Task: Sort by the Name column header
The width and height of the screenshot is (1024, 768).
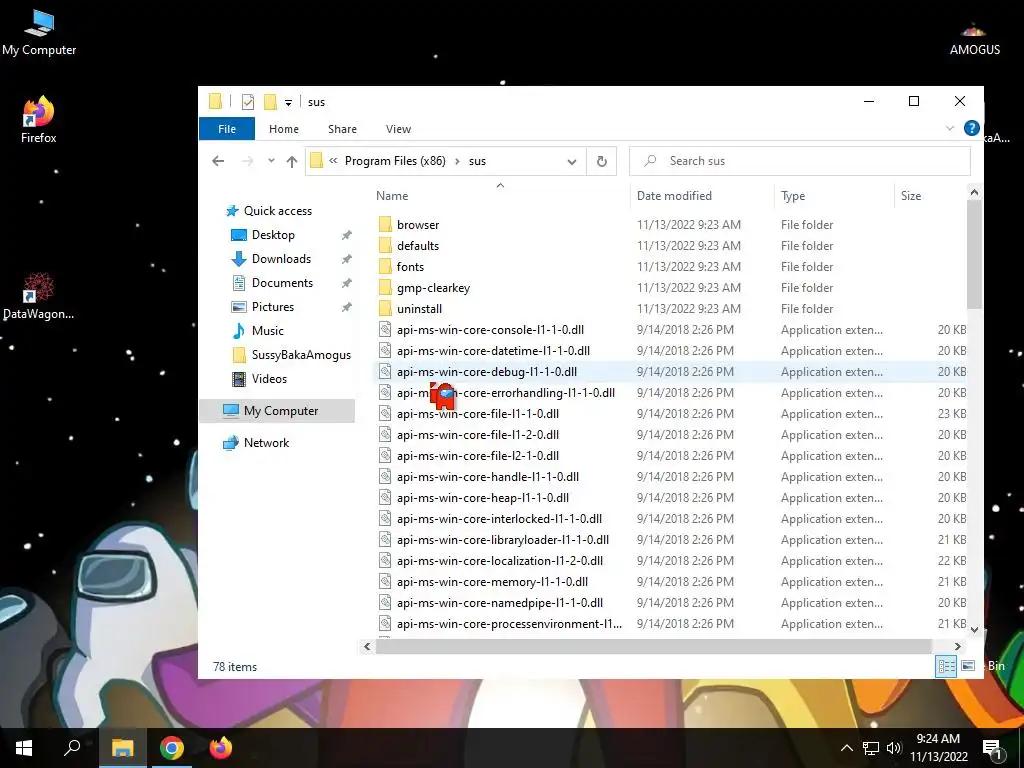Action: (392, 195)
